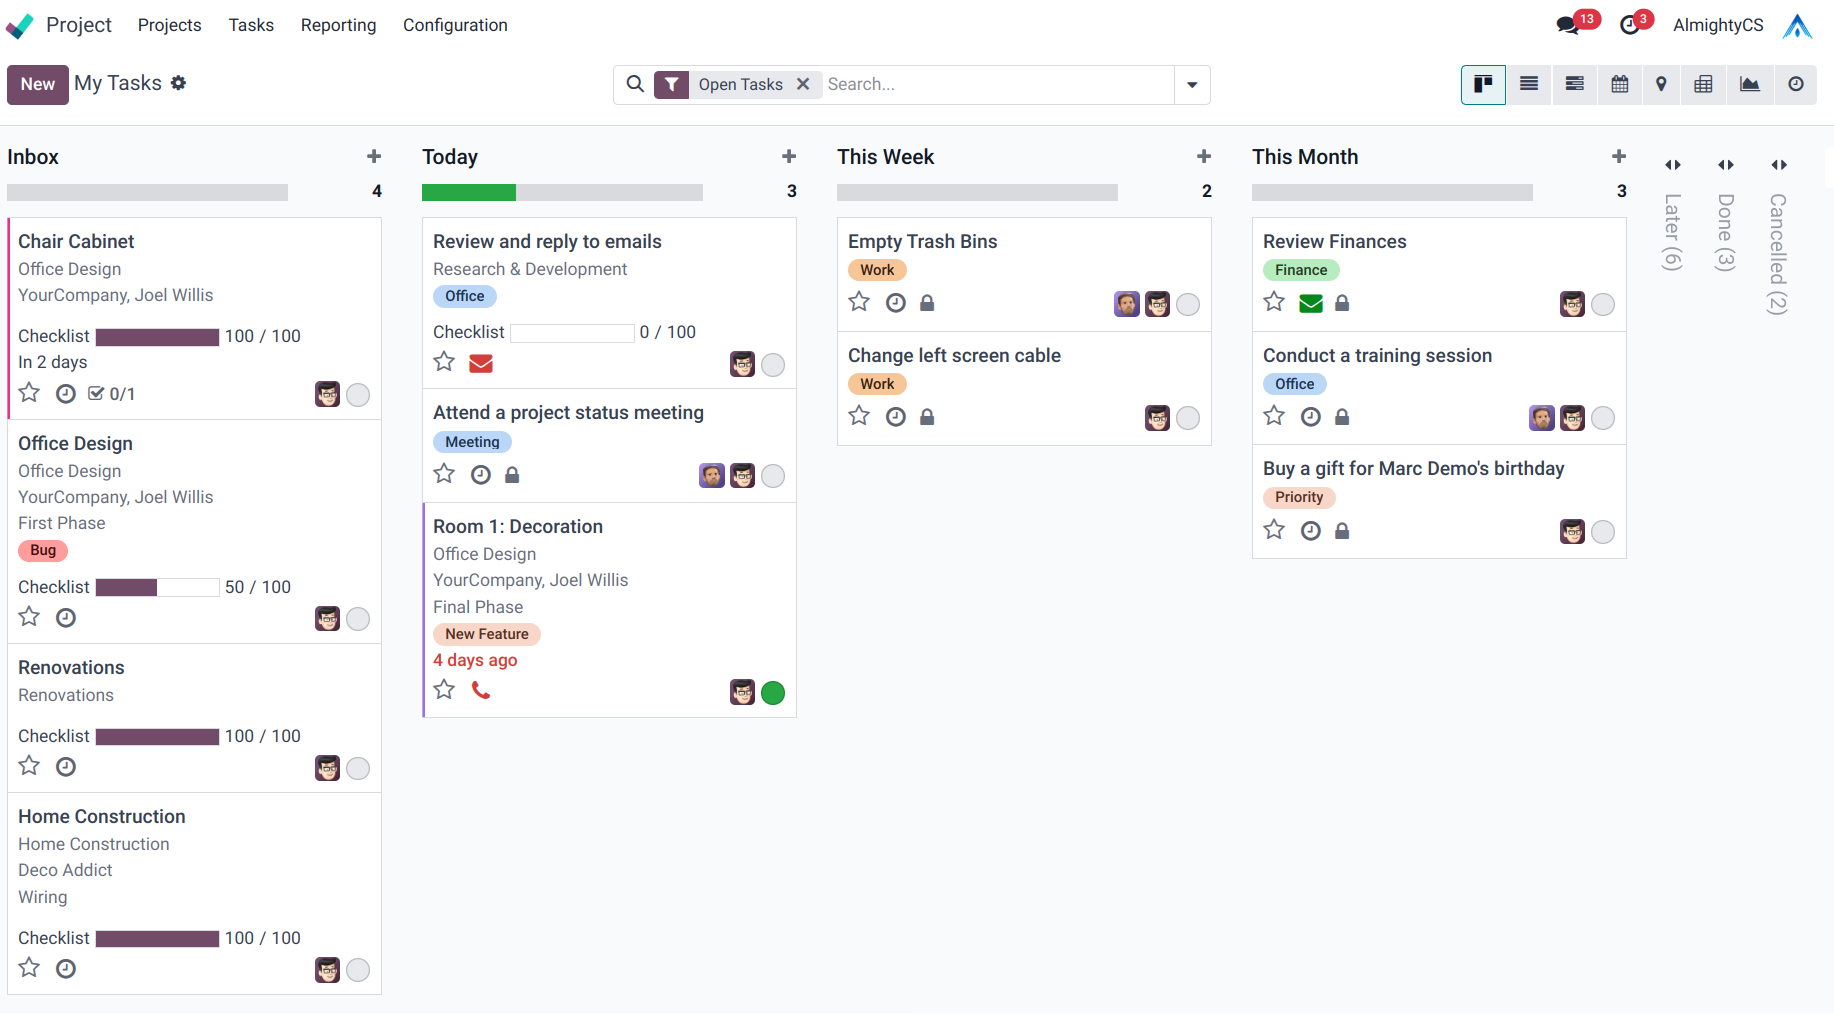The width and height of the screenshot is (1834, 1014).
Task: Open the discuss messages icon
Action: click(x=1568, y=25)
